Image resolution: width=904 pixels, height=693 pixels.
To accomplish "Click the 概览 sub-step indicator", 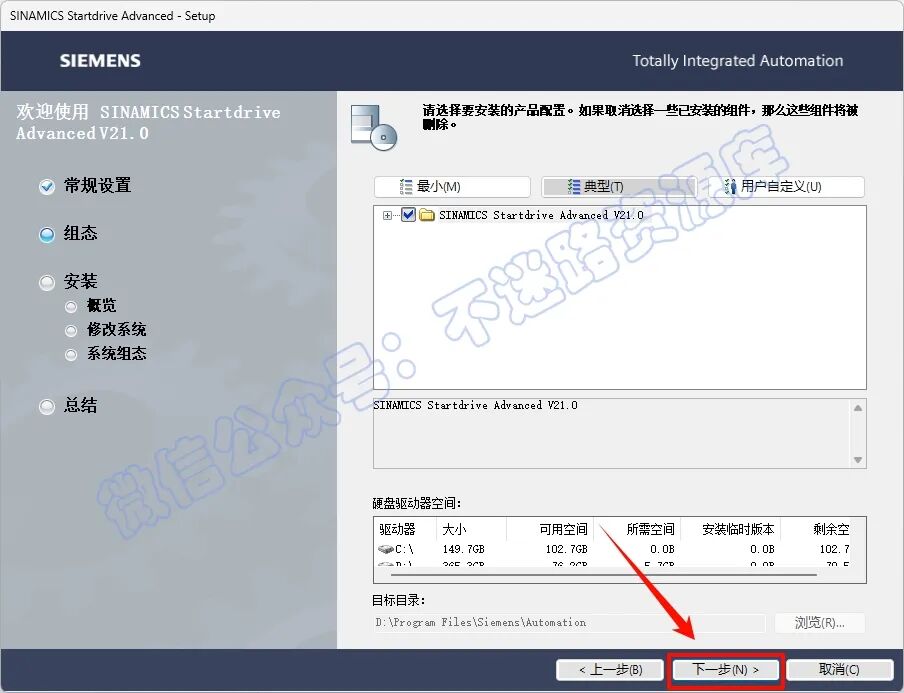I will [x=71, y=306].
